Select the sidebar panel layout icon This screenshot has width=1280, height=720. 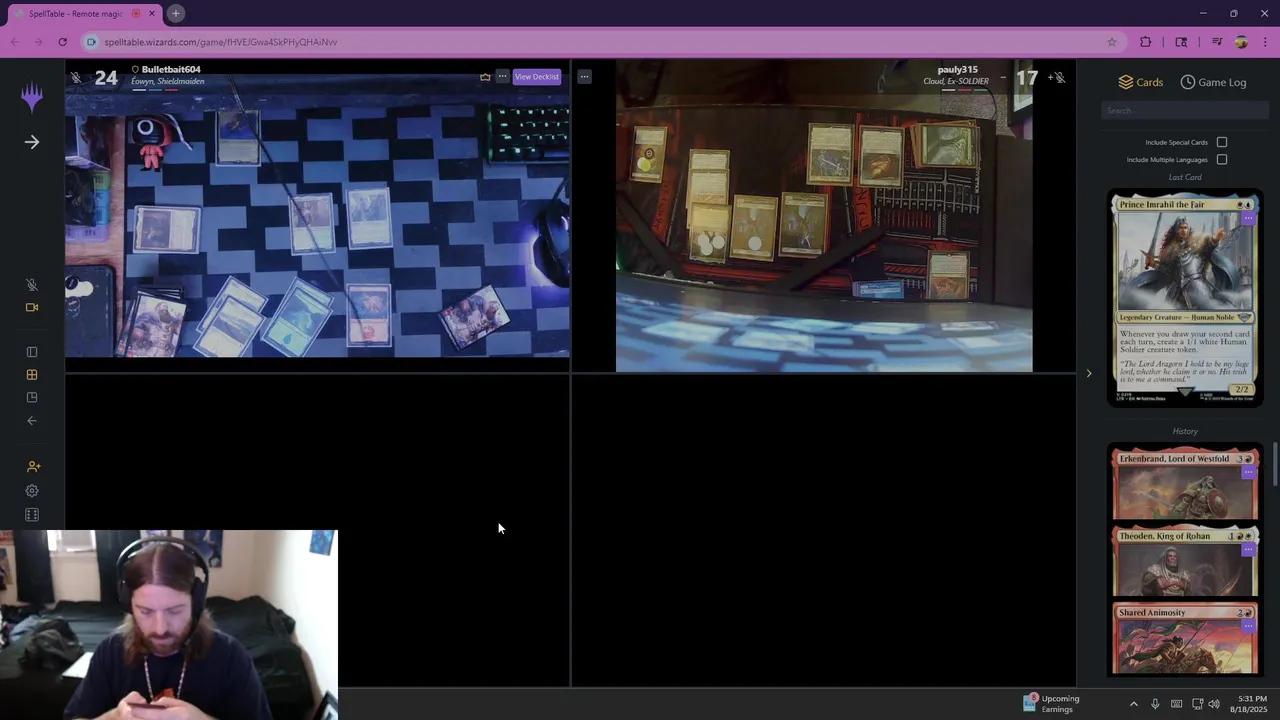pyautogui.click(x=32, y=352)
